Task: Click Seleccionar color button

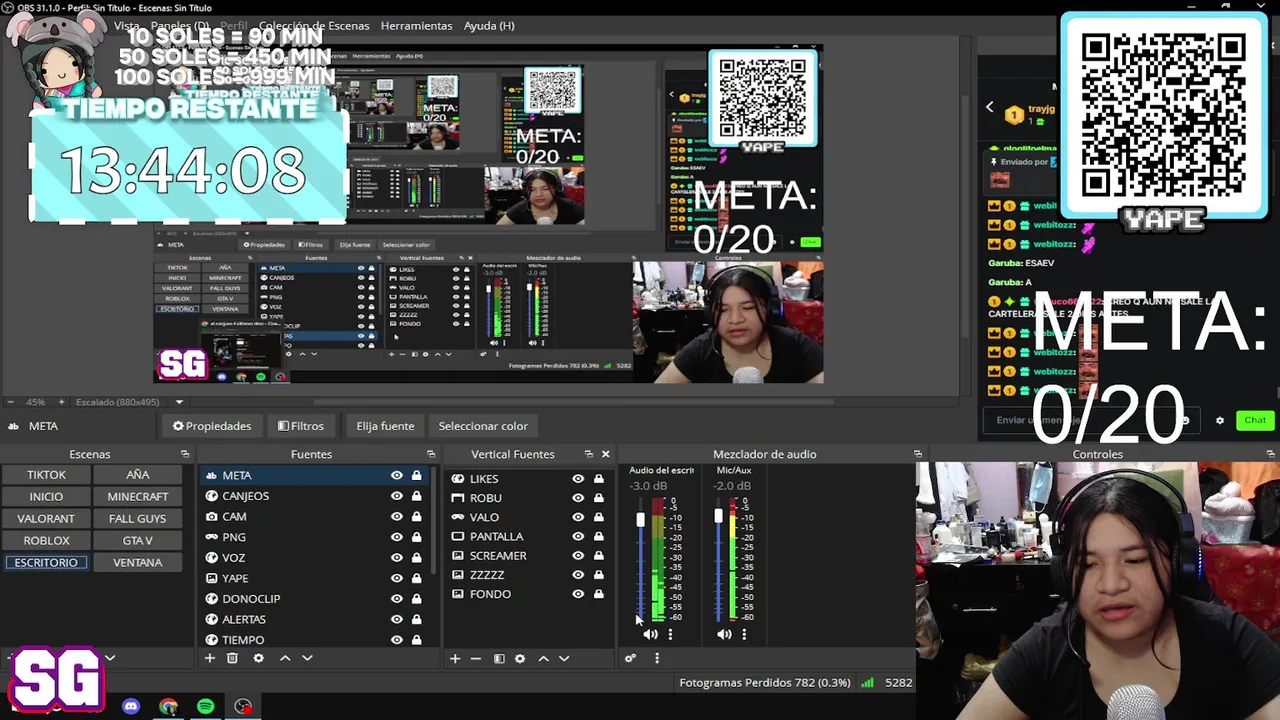Action: 483,426
